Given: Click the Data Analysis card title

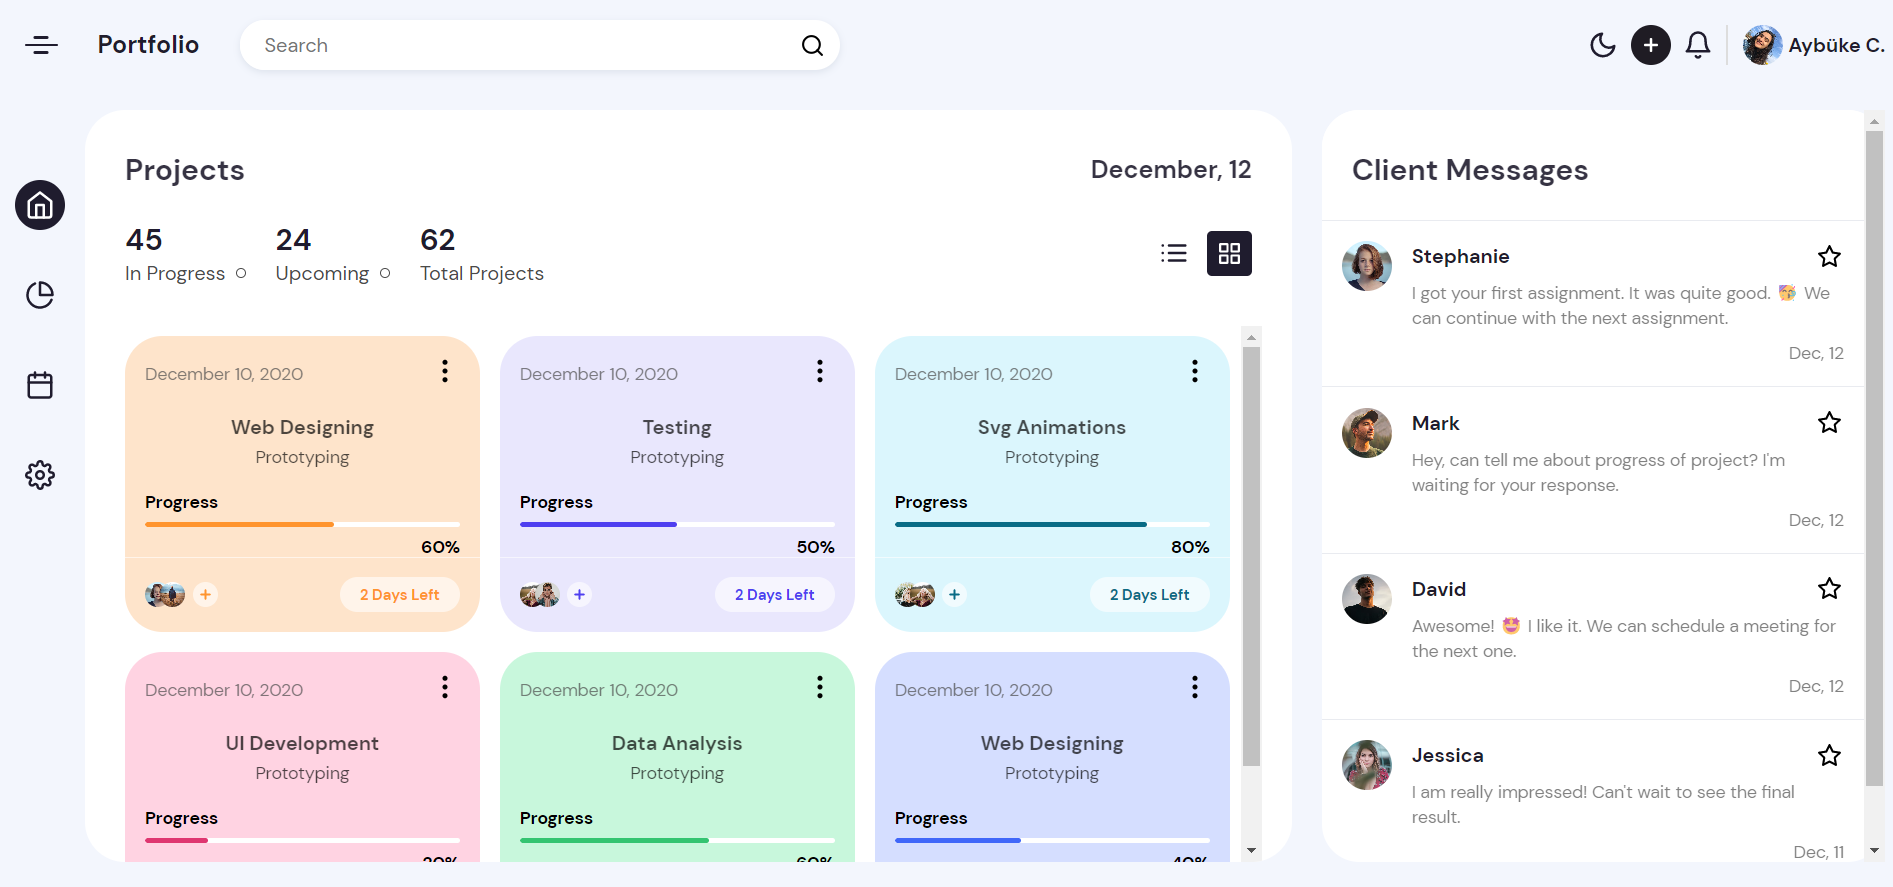Looking at the screenshot, I should point(677,743).
